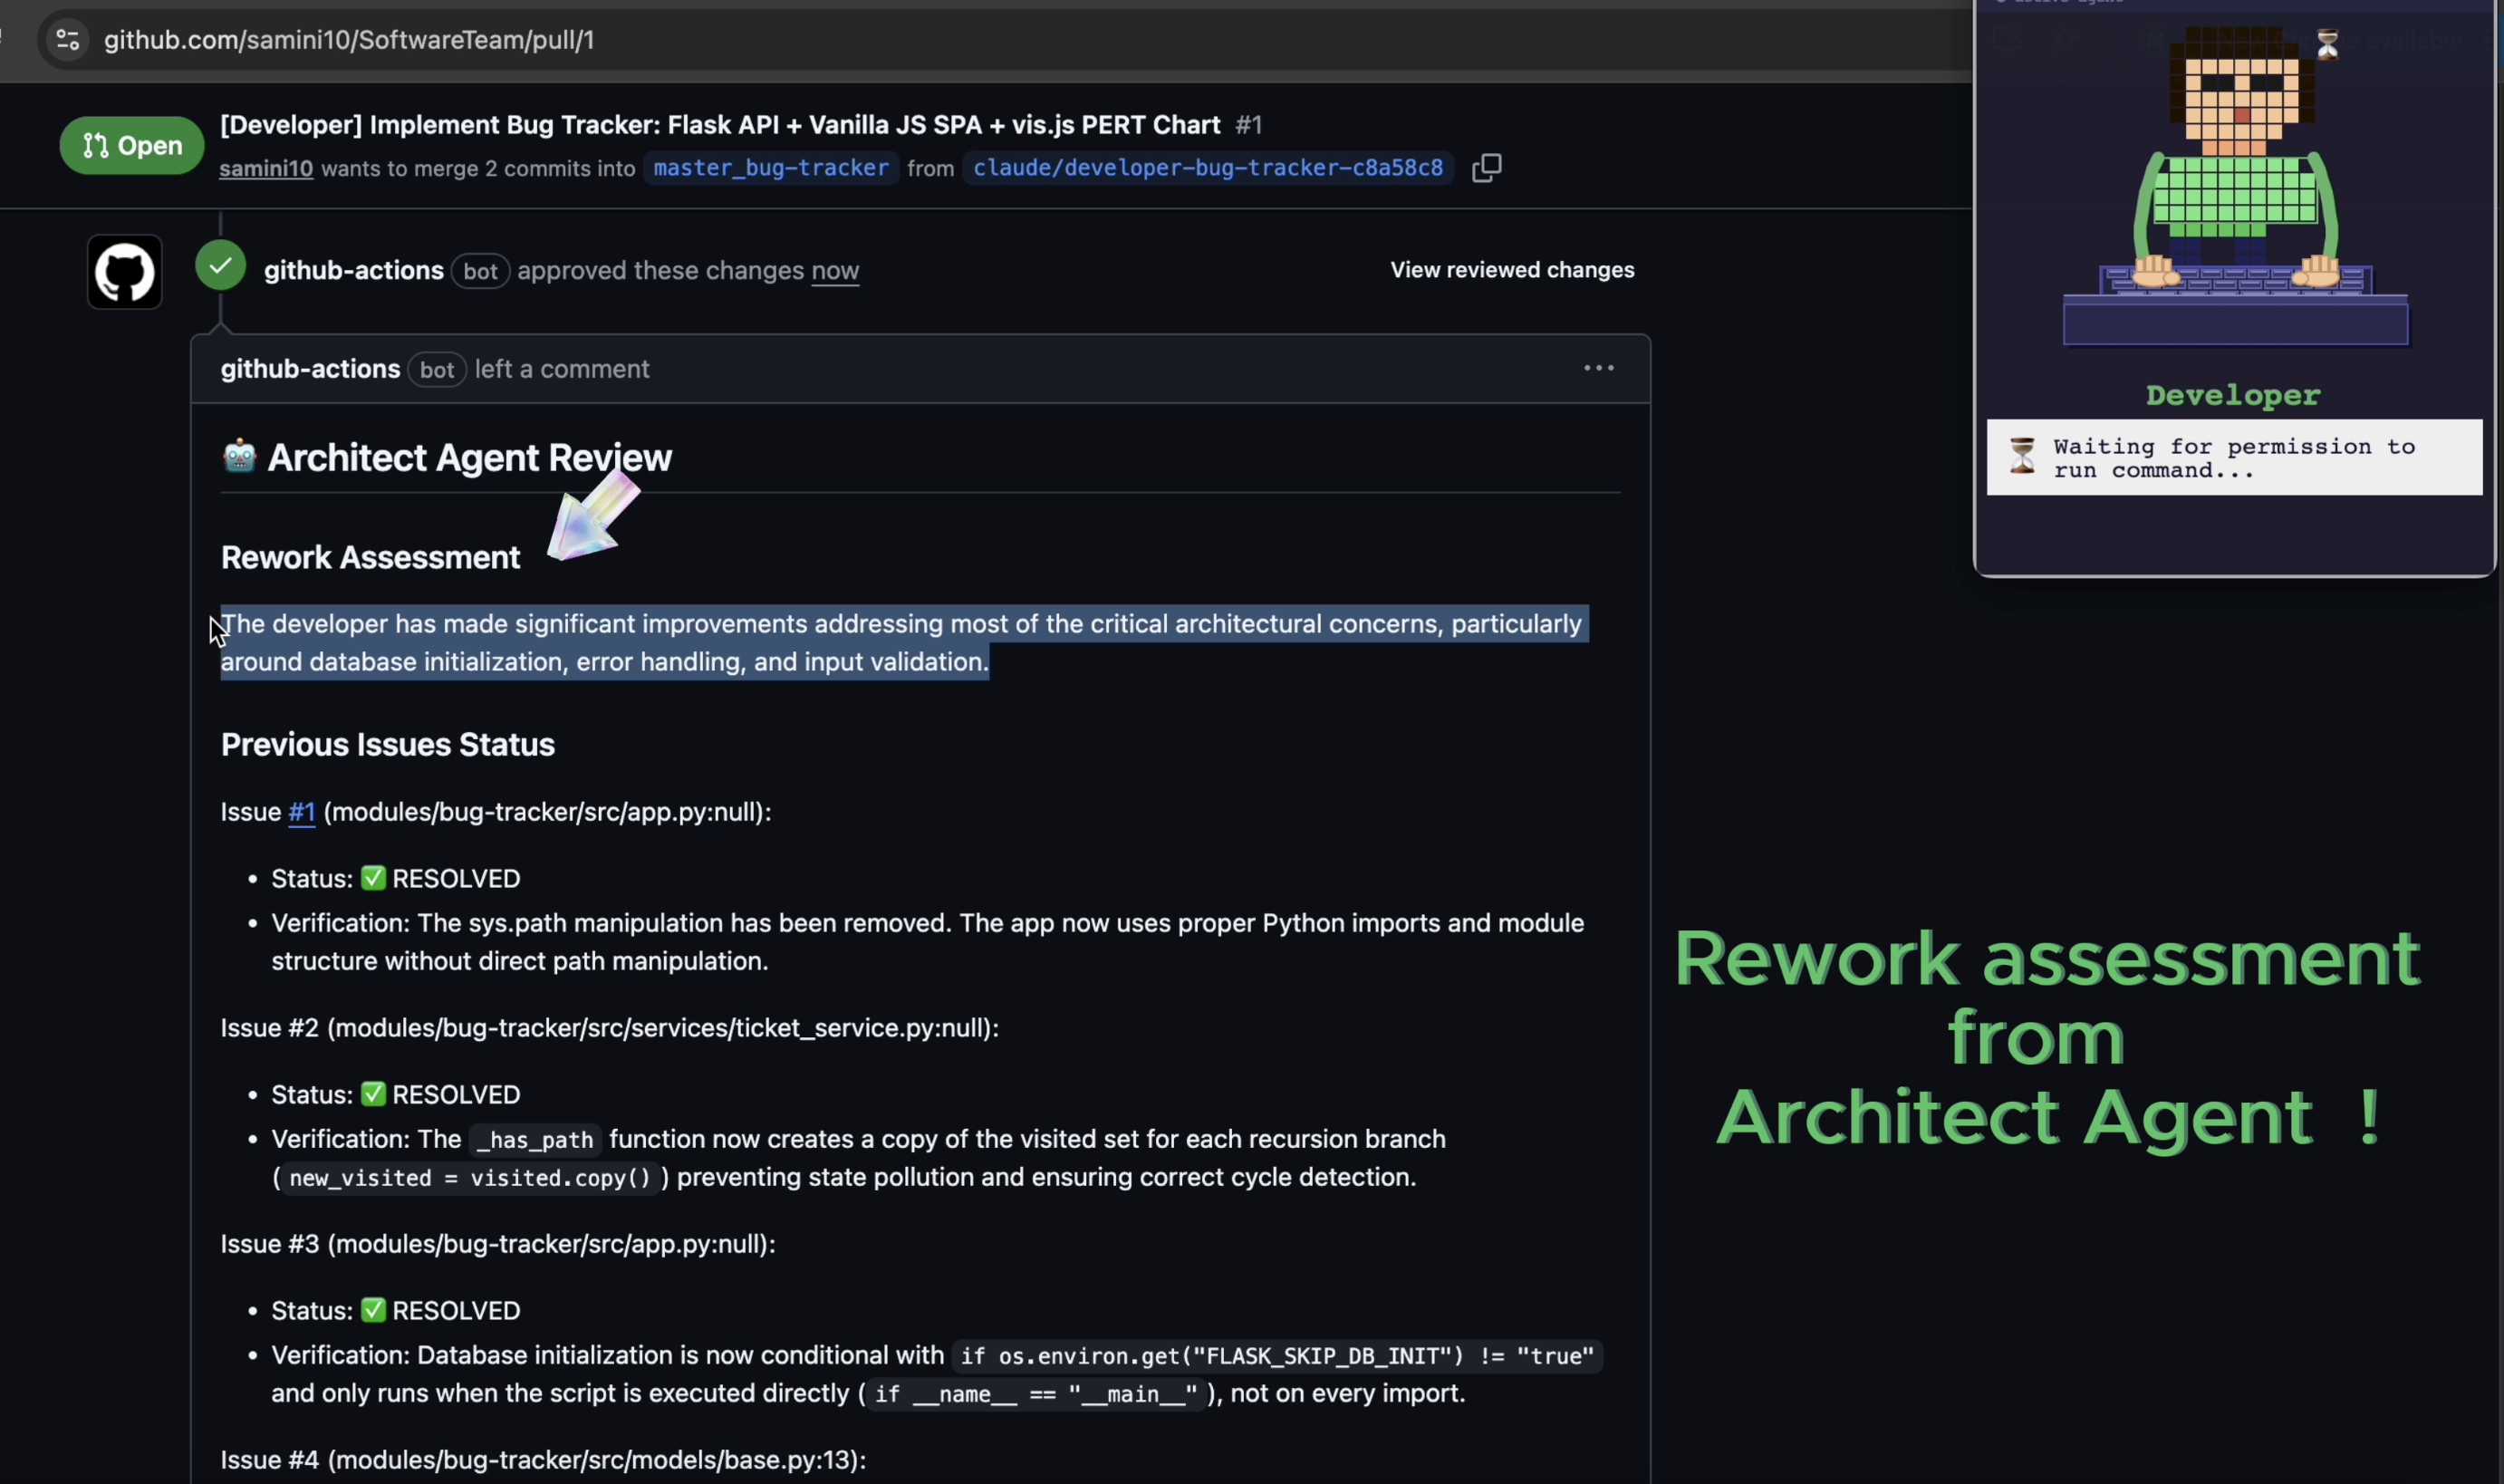Viewport: 2504px width, 1484px height.
Task: Click the green approved checkmark icon
Action: pos(221,266)
